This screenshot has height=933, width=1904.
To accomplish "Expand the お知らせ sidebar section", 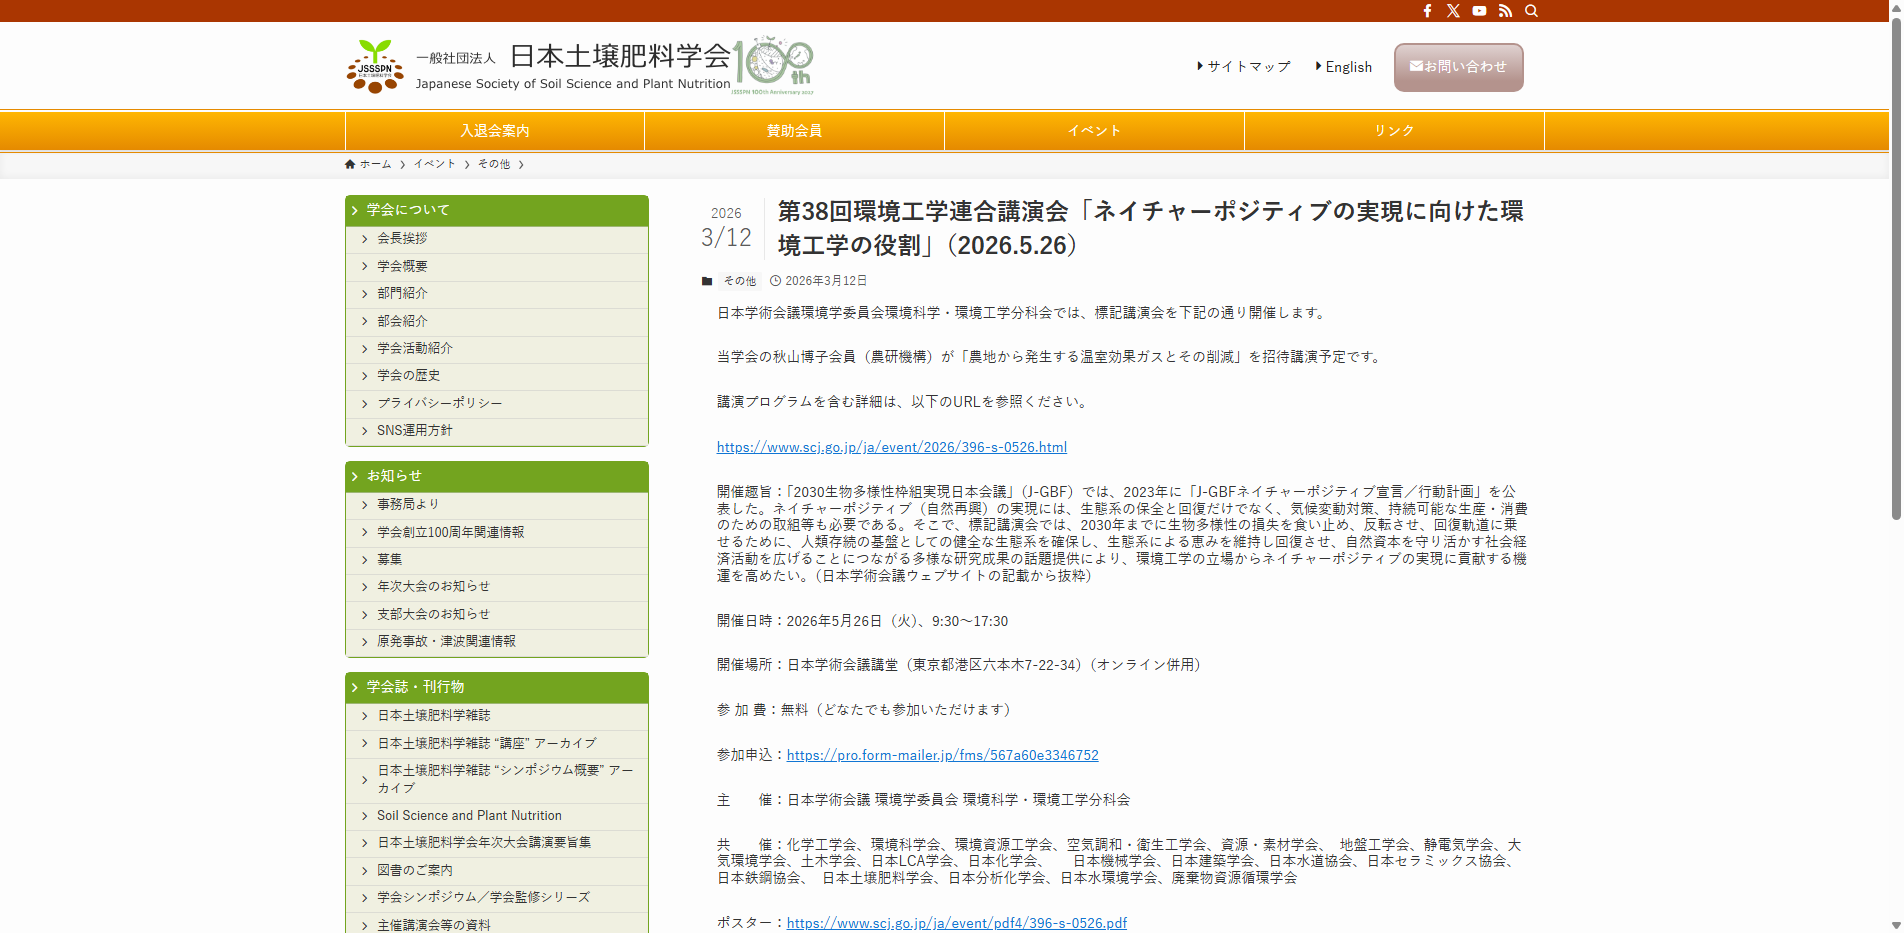I will 497,476.
